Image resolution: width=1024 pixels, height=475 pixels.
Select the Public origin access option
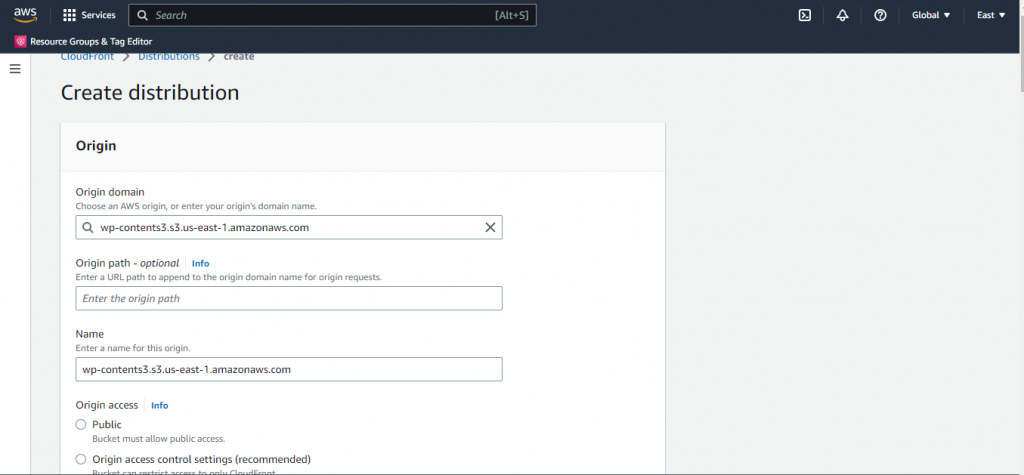tap(81, 425)
